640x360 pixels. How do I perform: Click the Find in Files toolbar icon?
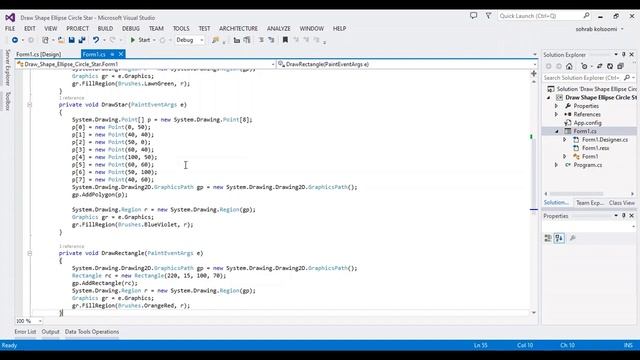coord(215,40)
